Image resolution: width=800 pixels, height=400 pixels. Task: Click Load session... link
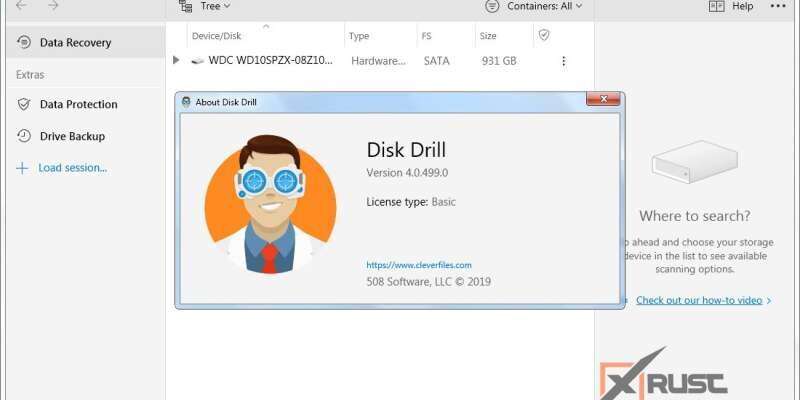coord(72,168)
